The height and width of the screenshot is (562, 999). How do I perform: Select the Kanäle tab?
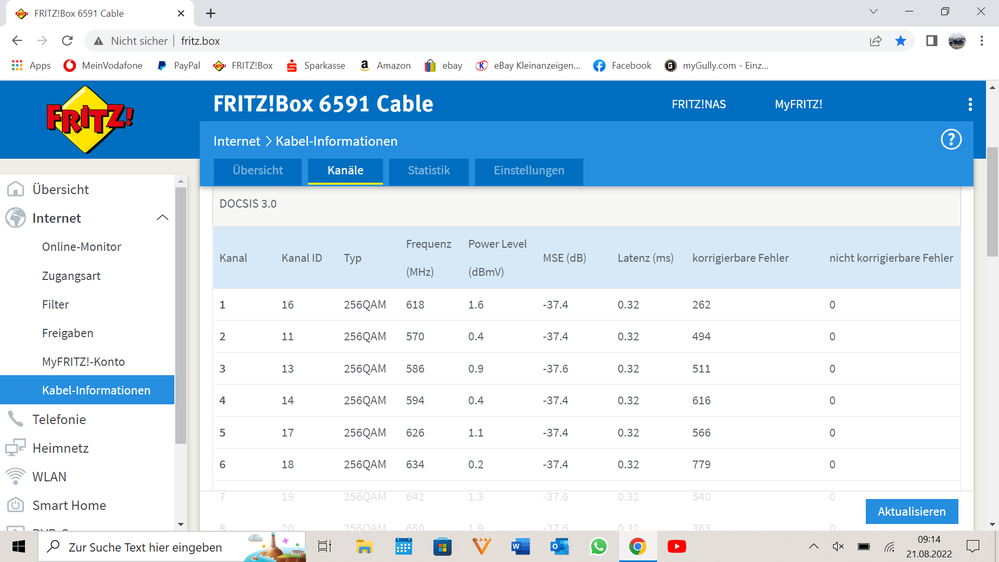(345, 171)
